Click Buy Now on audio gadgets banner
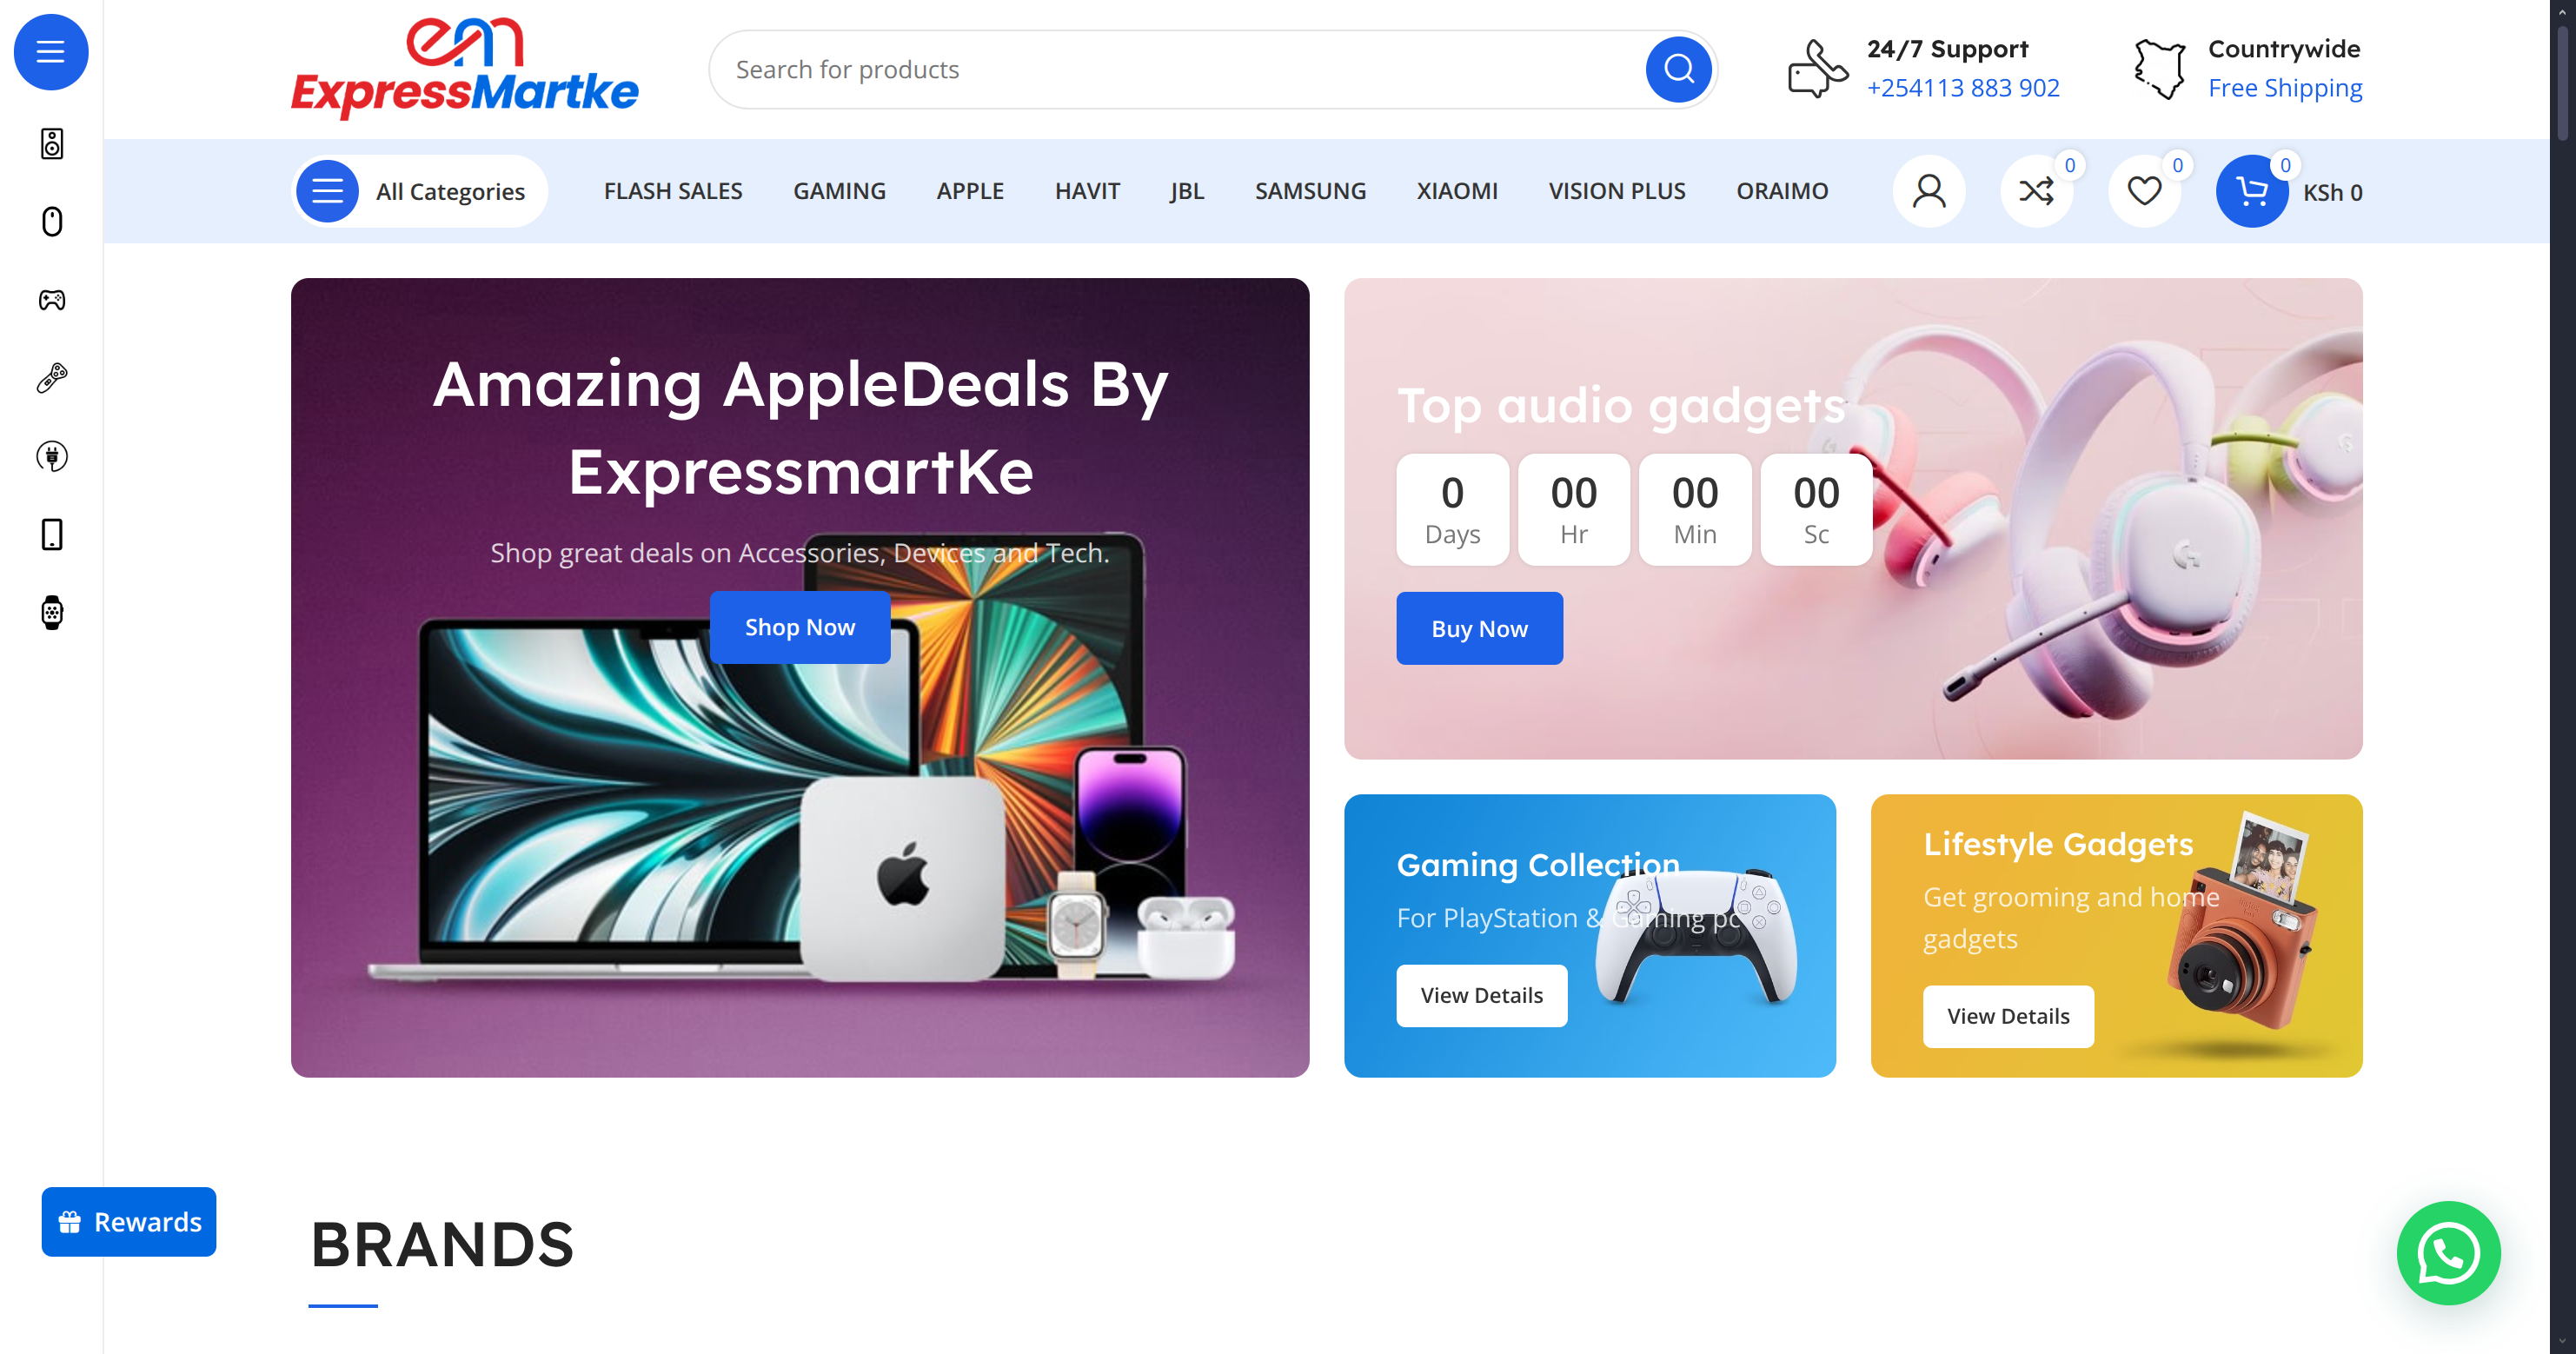Image resolution: width=2576 pixels, height=1354 pixels. pyautogui.click(x=1479, y=628)
